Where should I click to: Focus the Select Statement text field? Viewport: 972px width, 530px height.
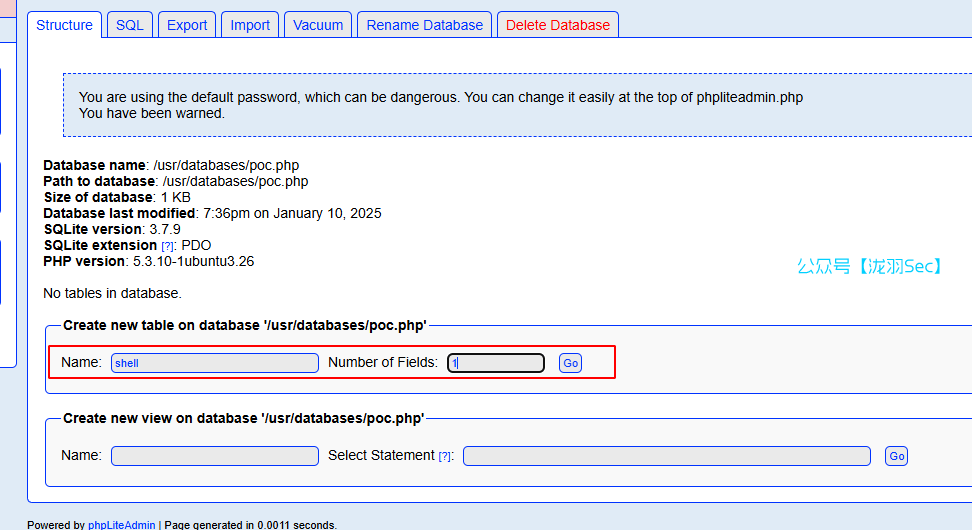(666, 456)
